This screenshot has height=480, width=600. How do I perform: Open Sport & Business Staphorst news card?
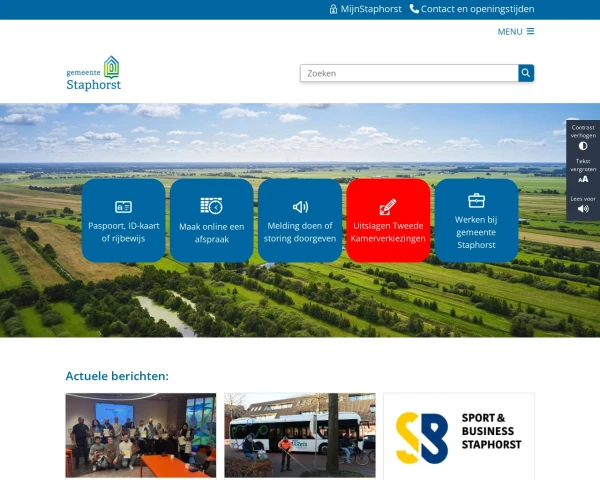(459, 436)
